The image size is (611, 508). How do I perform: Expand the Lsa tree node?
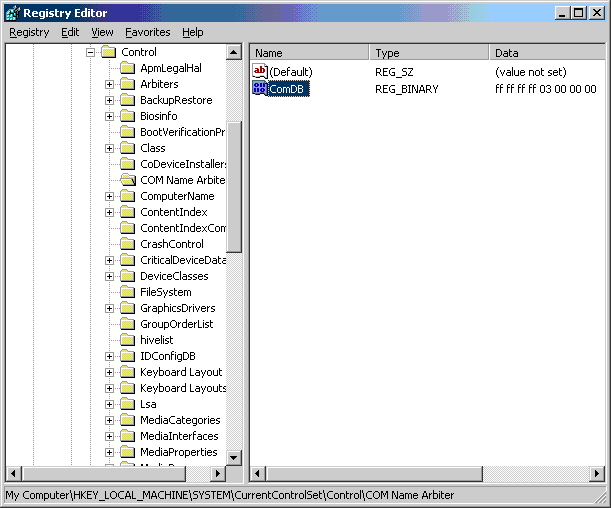click(x=109, y=404)
